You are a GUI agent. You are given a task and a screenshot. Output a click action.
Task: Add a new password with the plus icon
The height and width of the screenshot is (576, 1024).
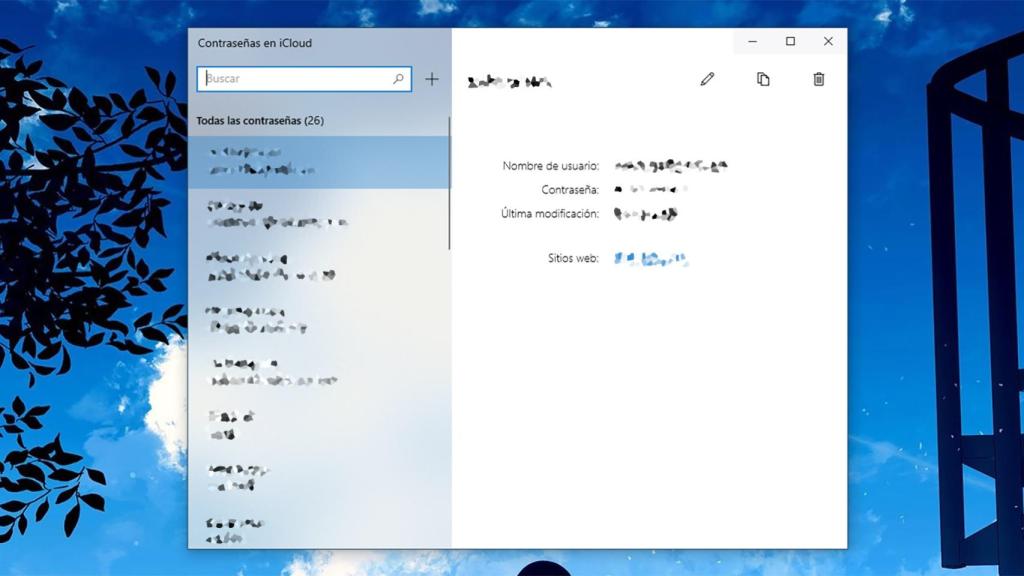(431, 78)
